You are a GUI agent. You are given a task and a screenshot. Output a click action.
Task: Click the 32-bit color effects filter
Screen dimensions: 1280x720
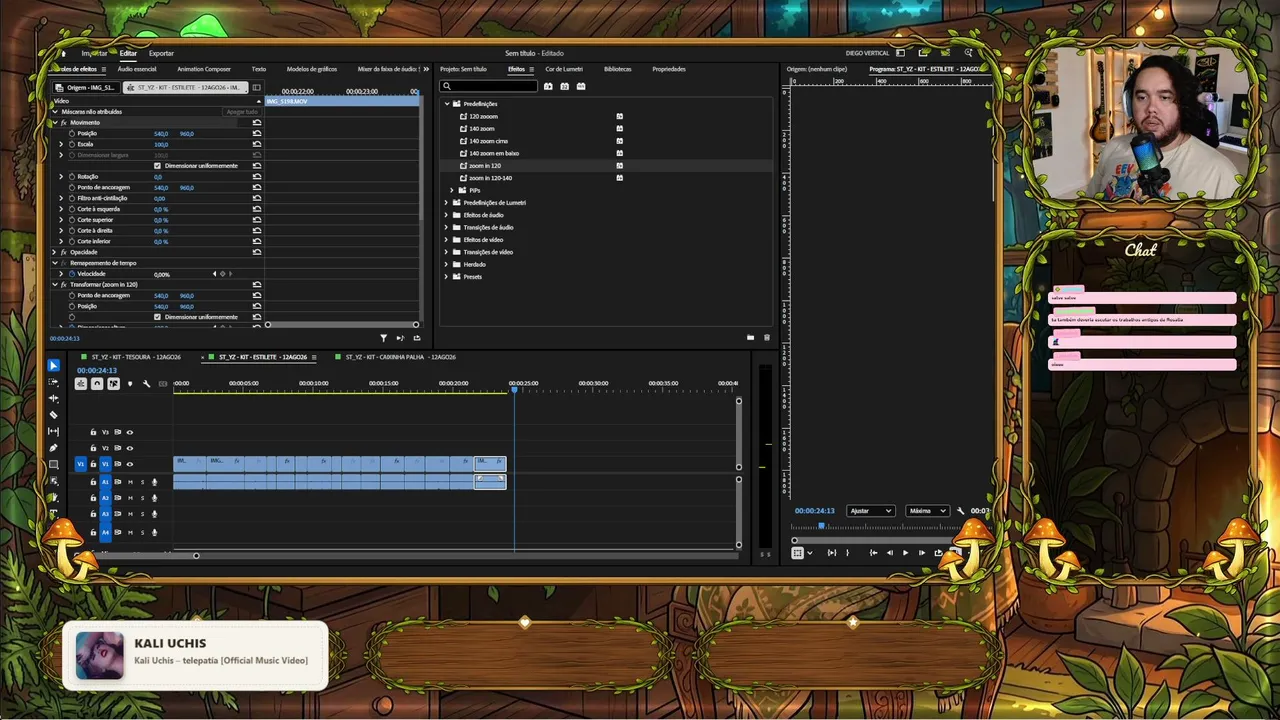click(564, 86)
